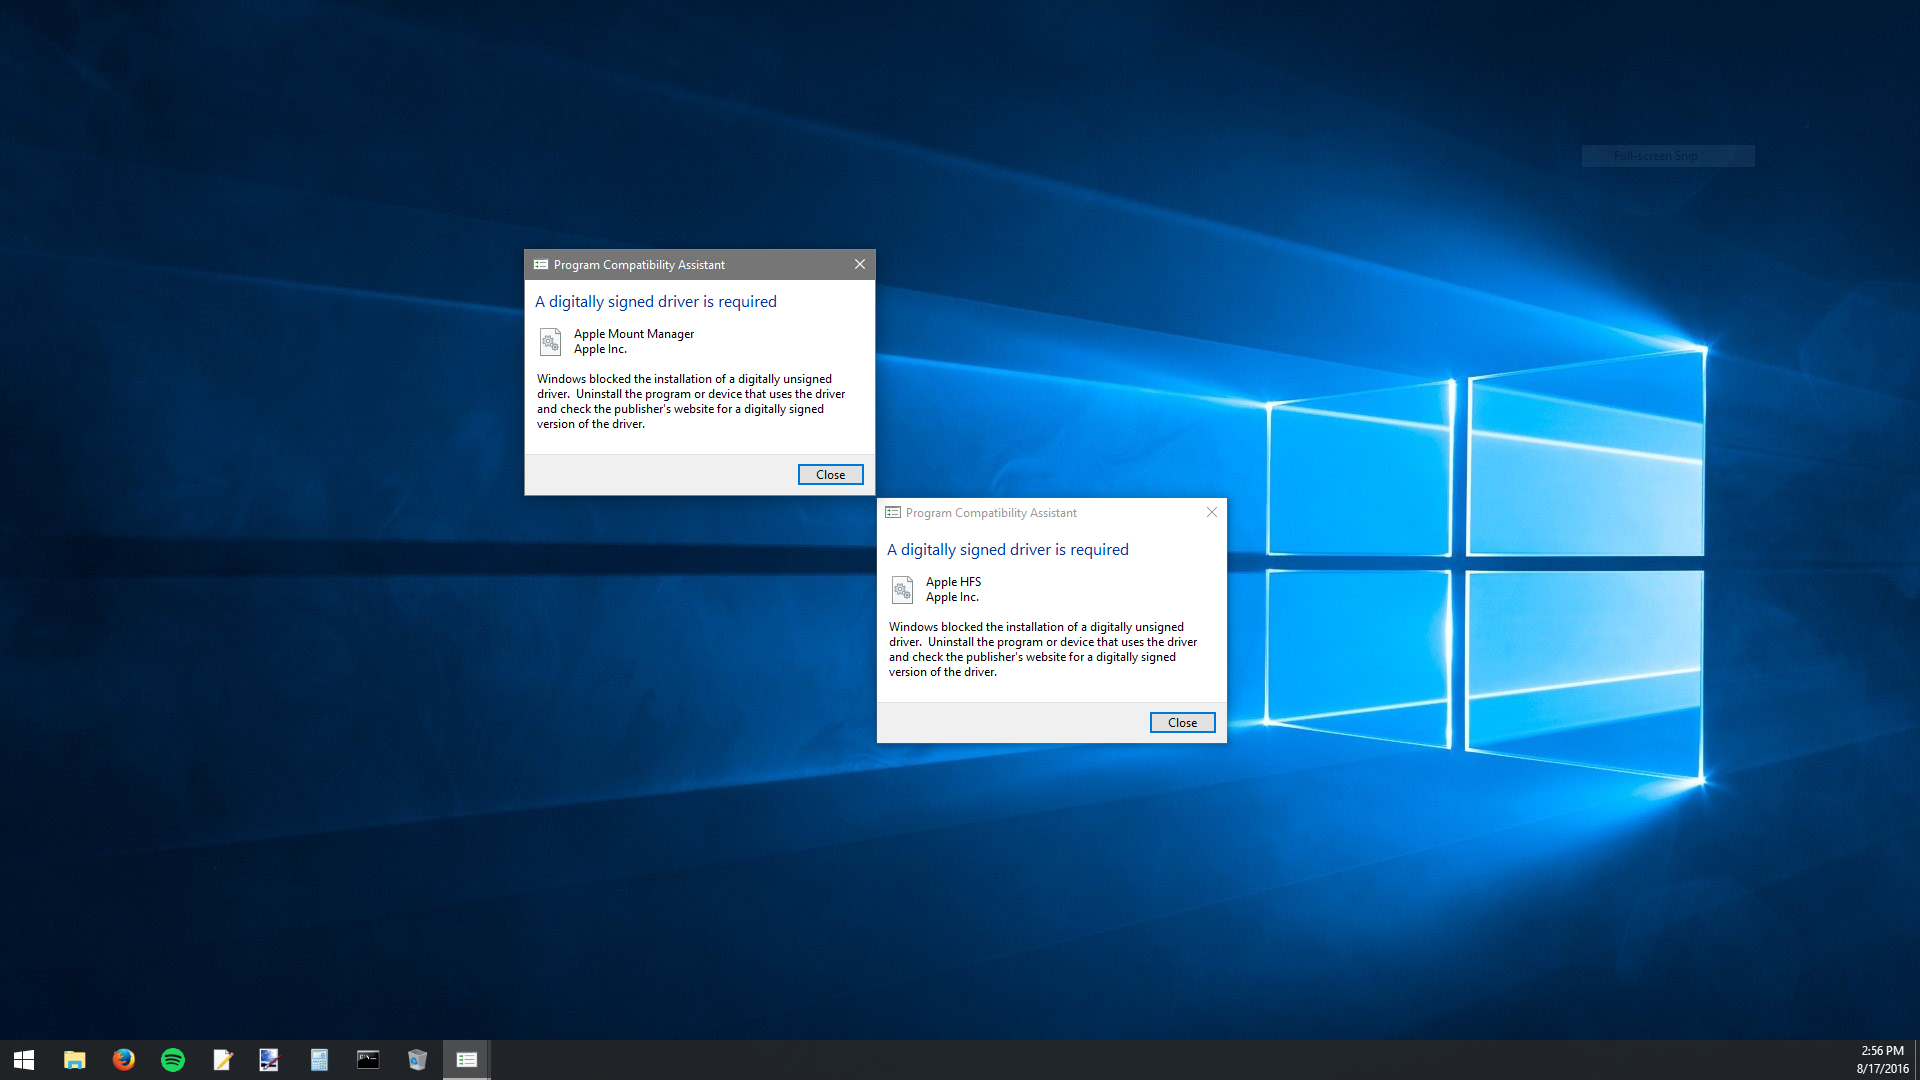Click the title bar icon of Apple HFS dialog

click(x=893, y=512)
